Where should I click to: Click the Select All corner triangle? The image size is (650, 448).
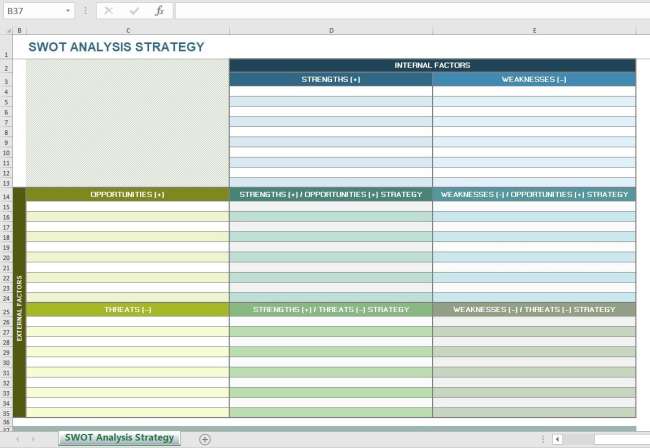[8, 31]
